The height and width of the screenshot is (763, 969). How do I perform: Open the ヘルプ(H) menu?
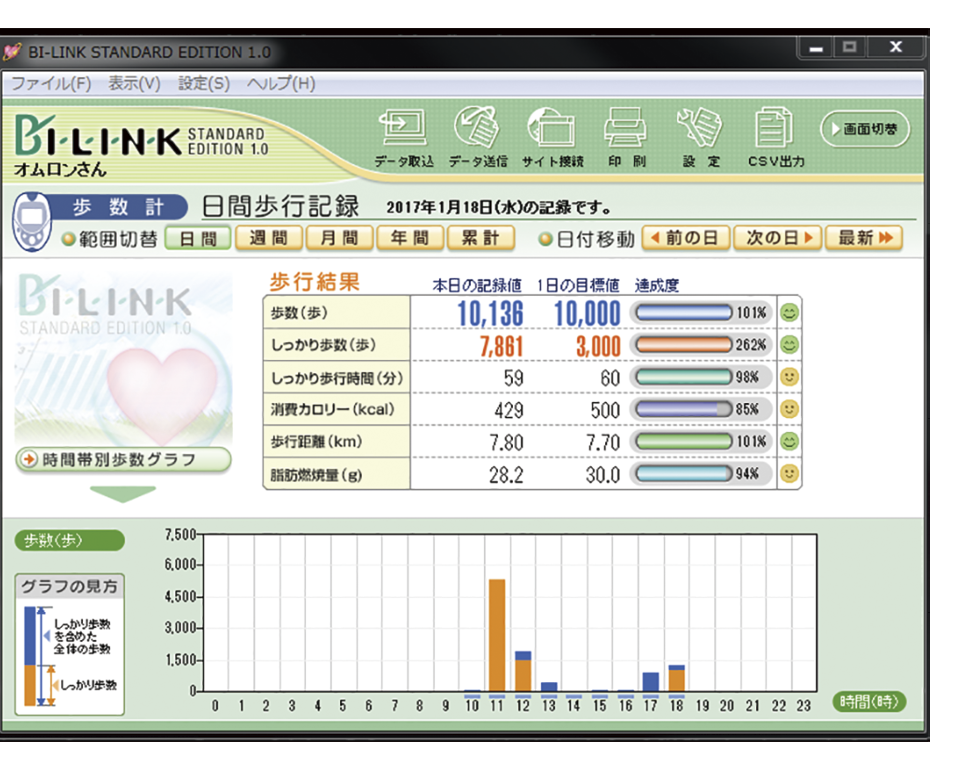[281, 83]
